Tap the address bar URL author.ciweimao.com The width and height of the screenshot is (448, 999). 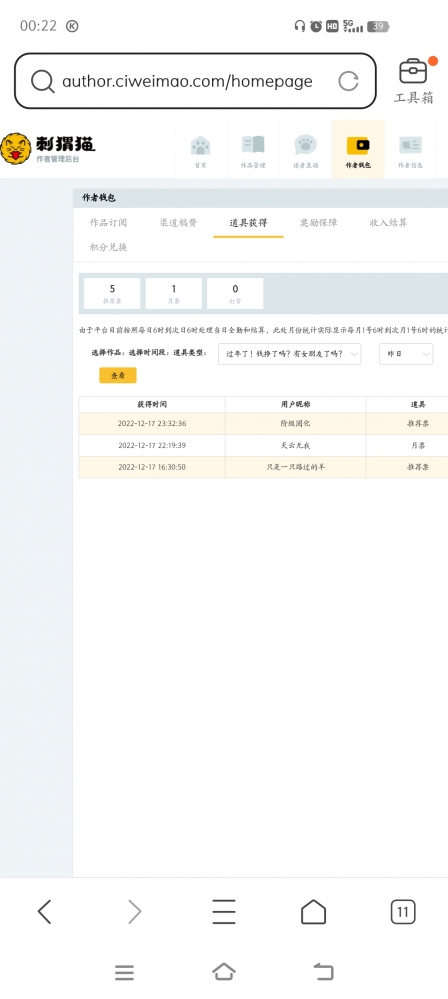point(187,82)
